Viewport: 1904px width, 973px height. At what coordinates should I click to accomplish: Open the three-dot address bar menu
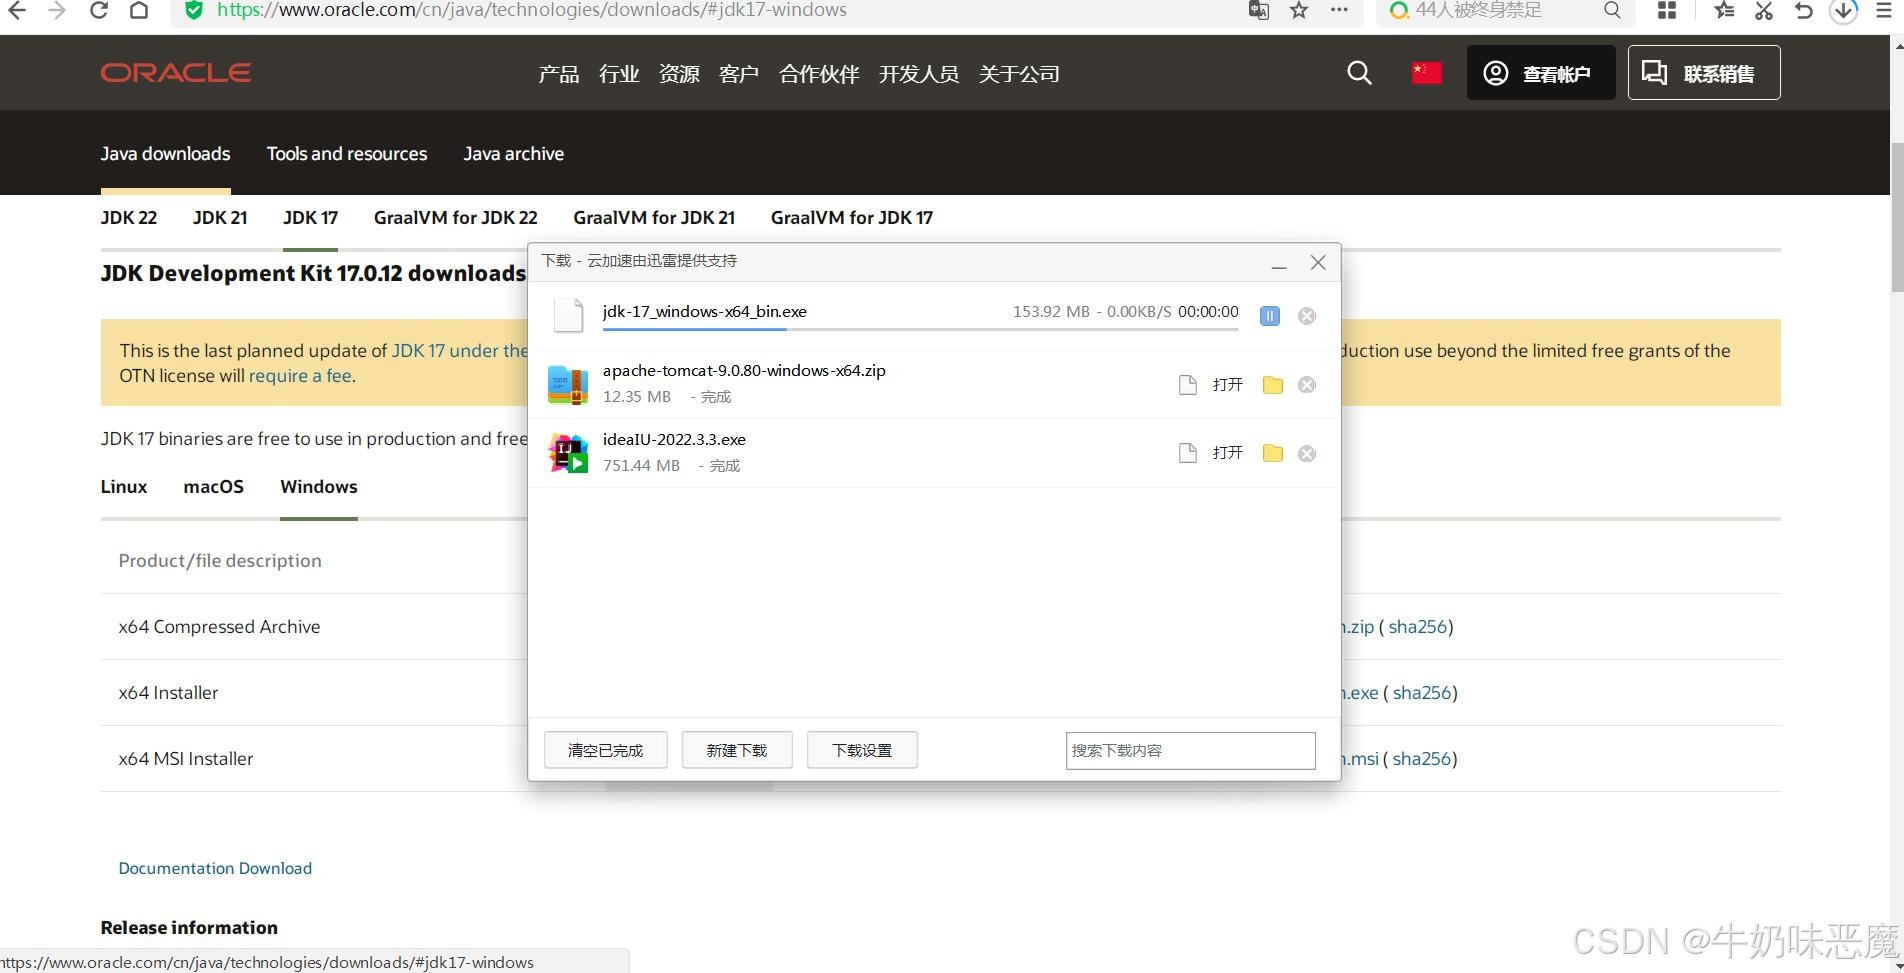[x=1339, y=10]
